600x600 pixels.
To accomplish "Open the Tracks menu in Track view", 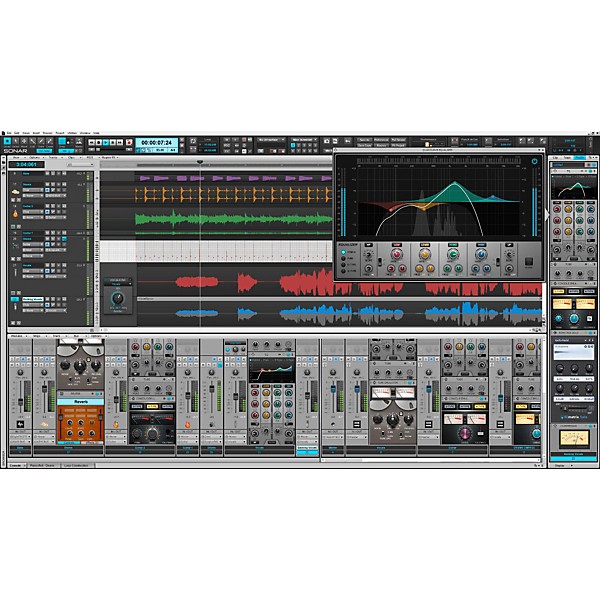I will tap(53, 157).
